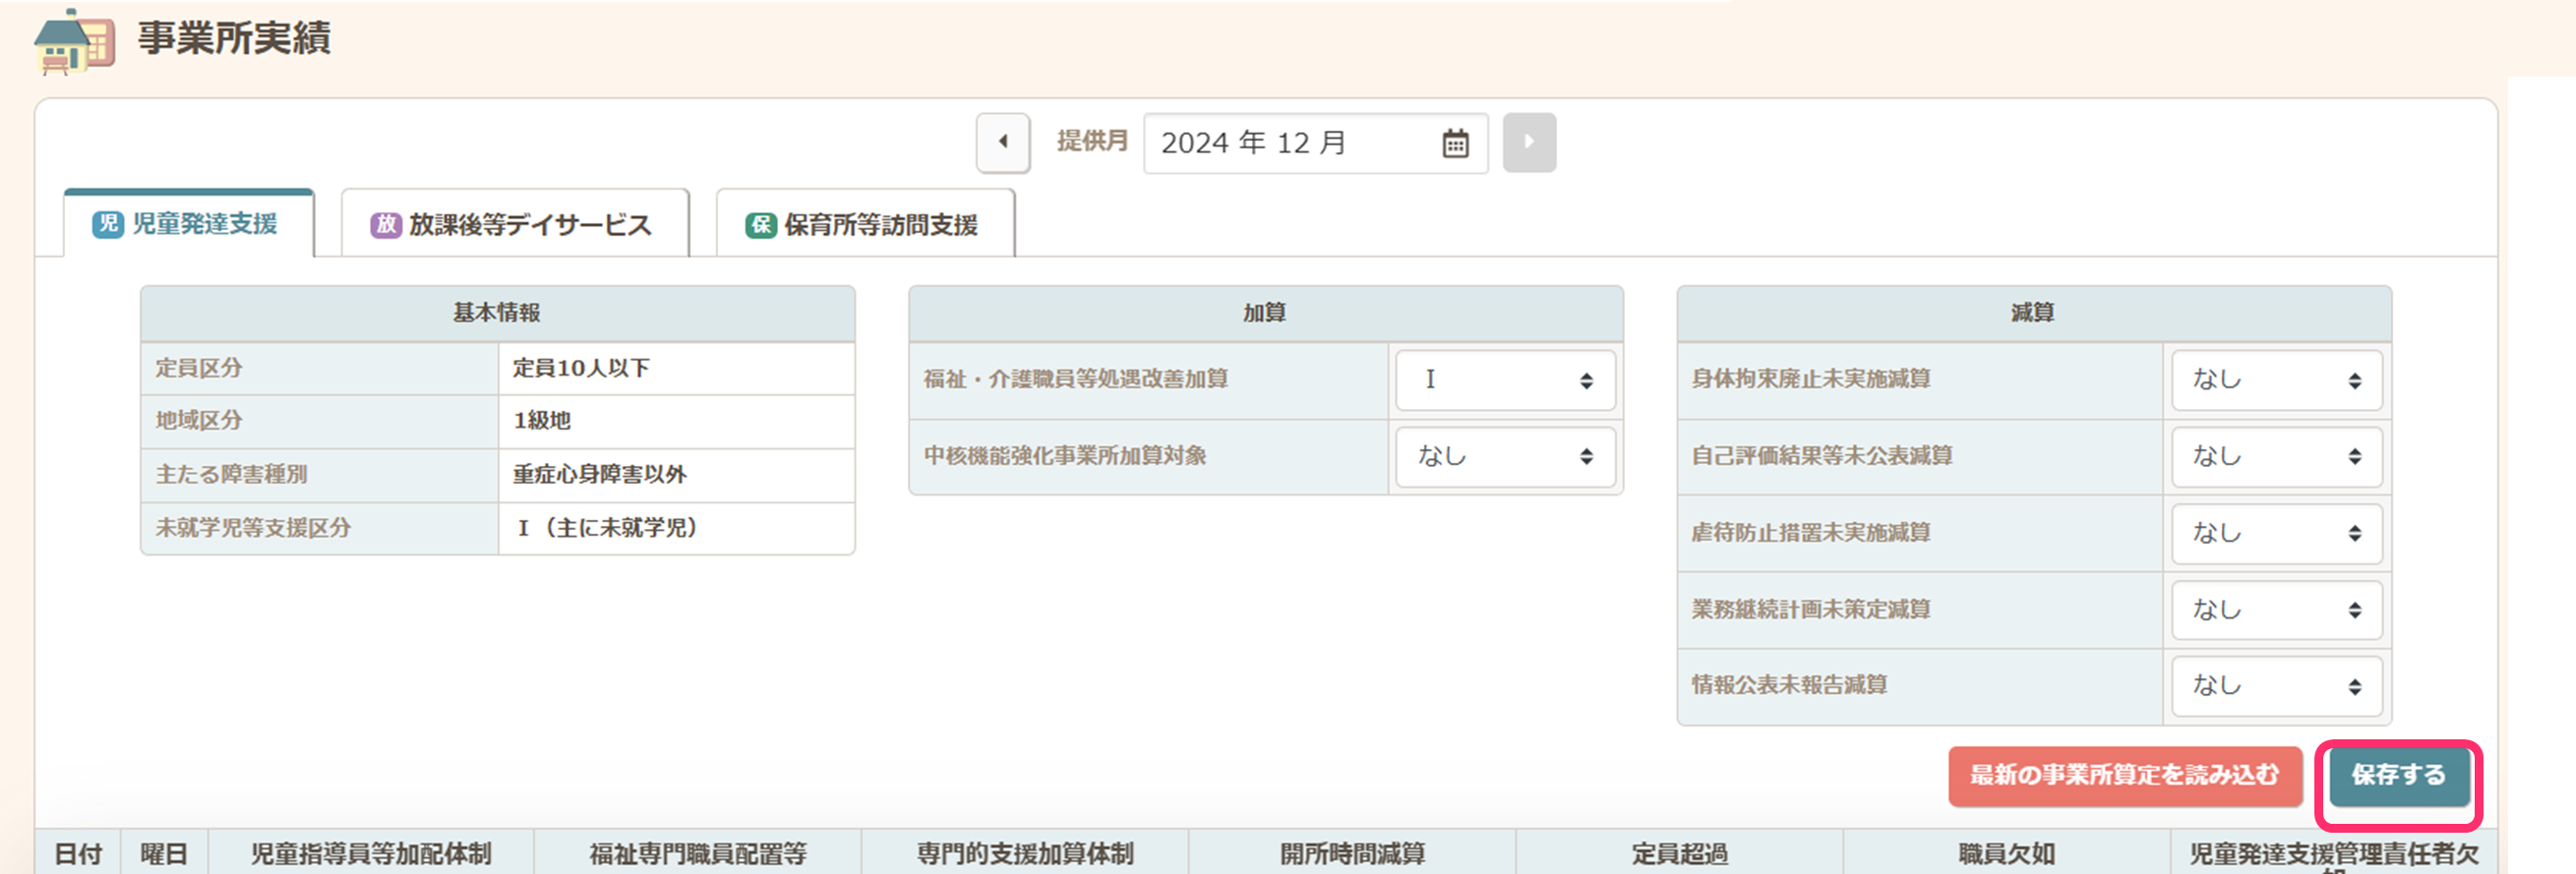Click the purple 放 badge icon

[x=386, y=225]
